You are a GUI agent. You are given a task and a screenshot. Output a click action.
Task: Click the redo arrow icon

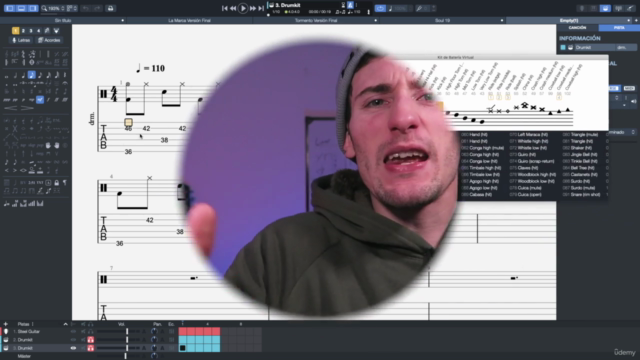97,8
